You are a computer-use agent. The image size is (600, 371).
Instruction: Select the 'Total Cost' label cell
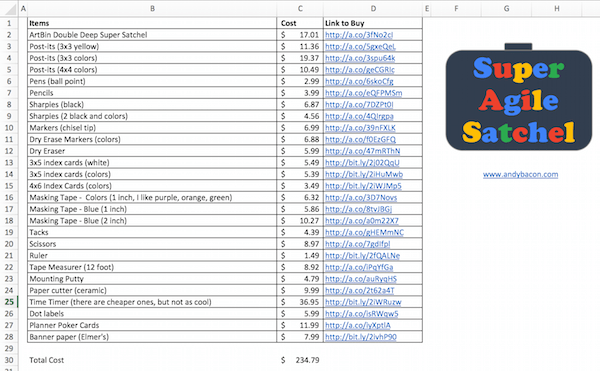coord(152,360)
